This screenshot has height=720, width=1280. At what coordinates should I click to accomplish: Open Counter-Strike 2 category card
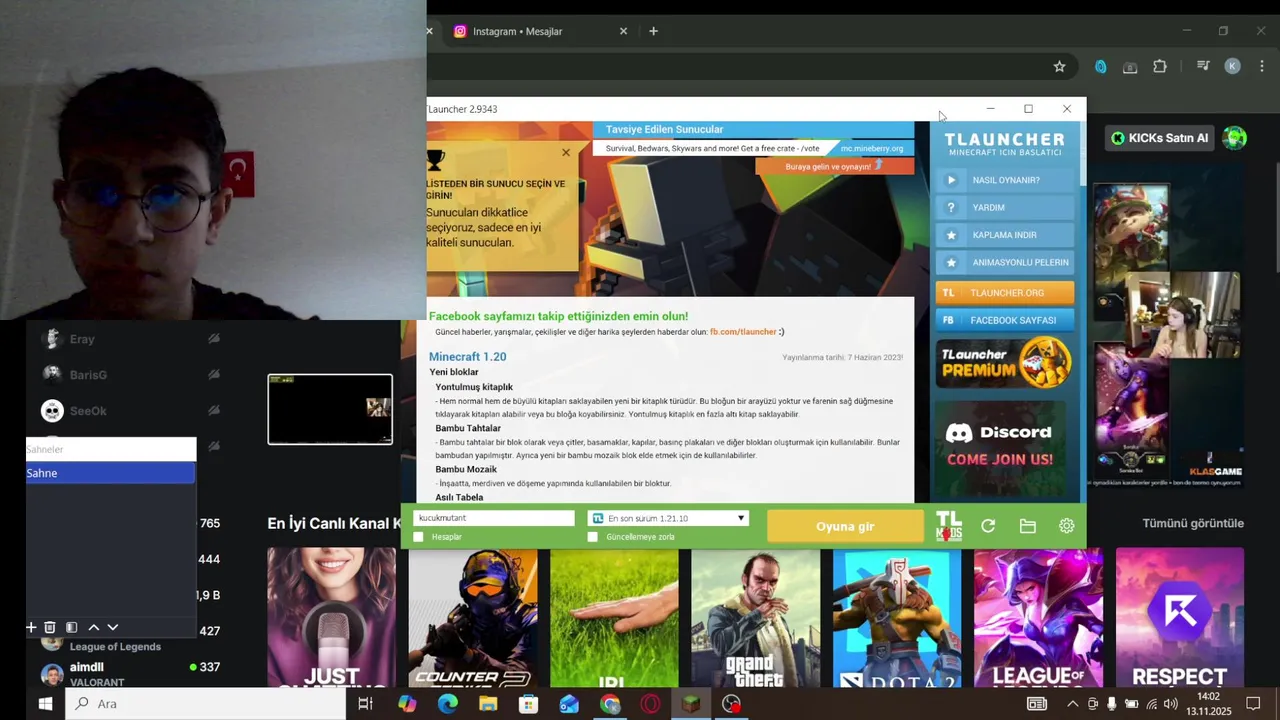472,617
